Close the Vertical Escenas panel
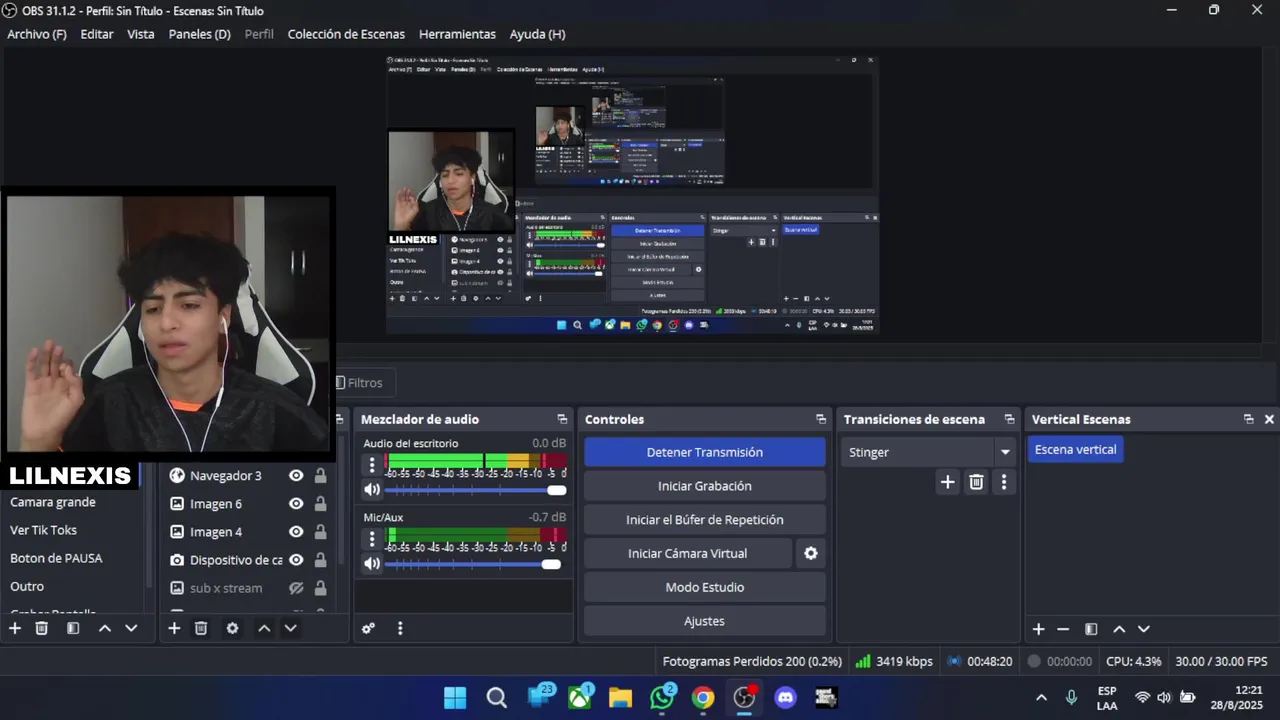1280x720 pixels. 1269,419
